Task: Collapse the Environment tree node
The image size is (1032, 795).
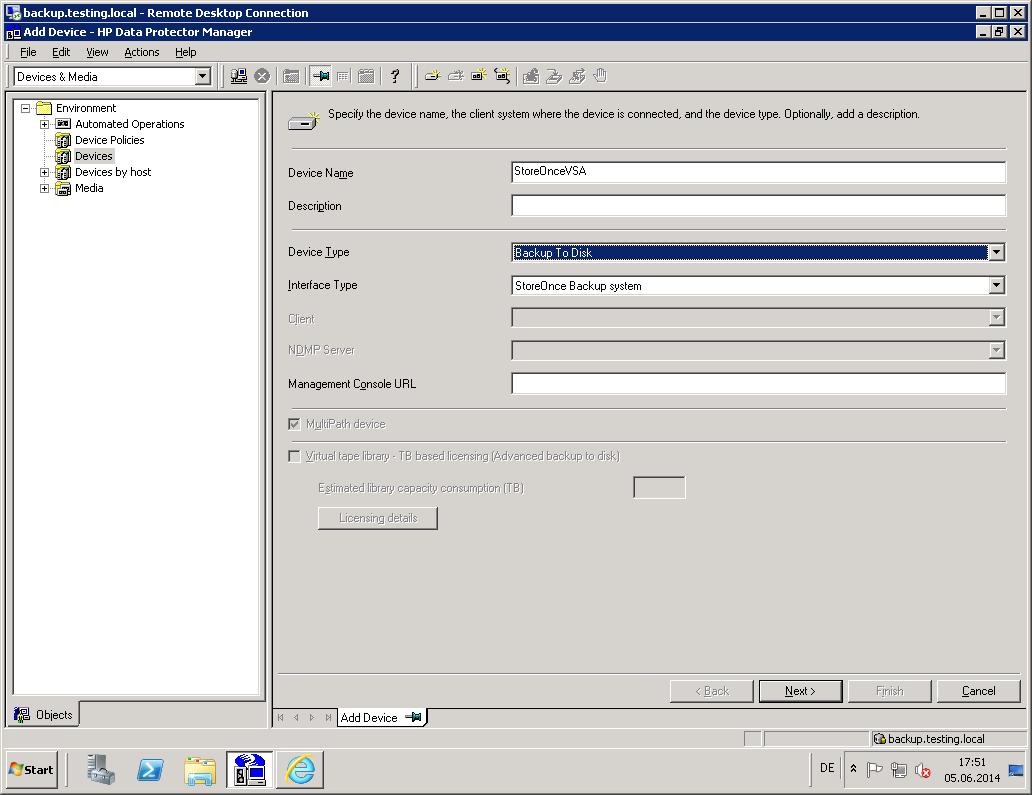Action: tap(26, 108)
